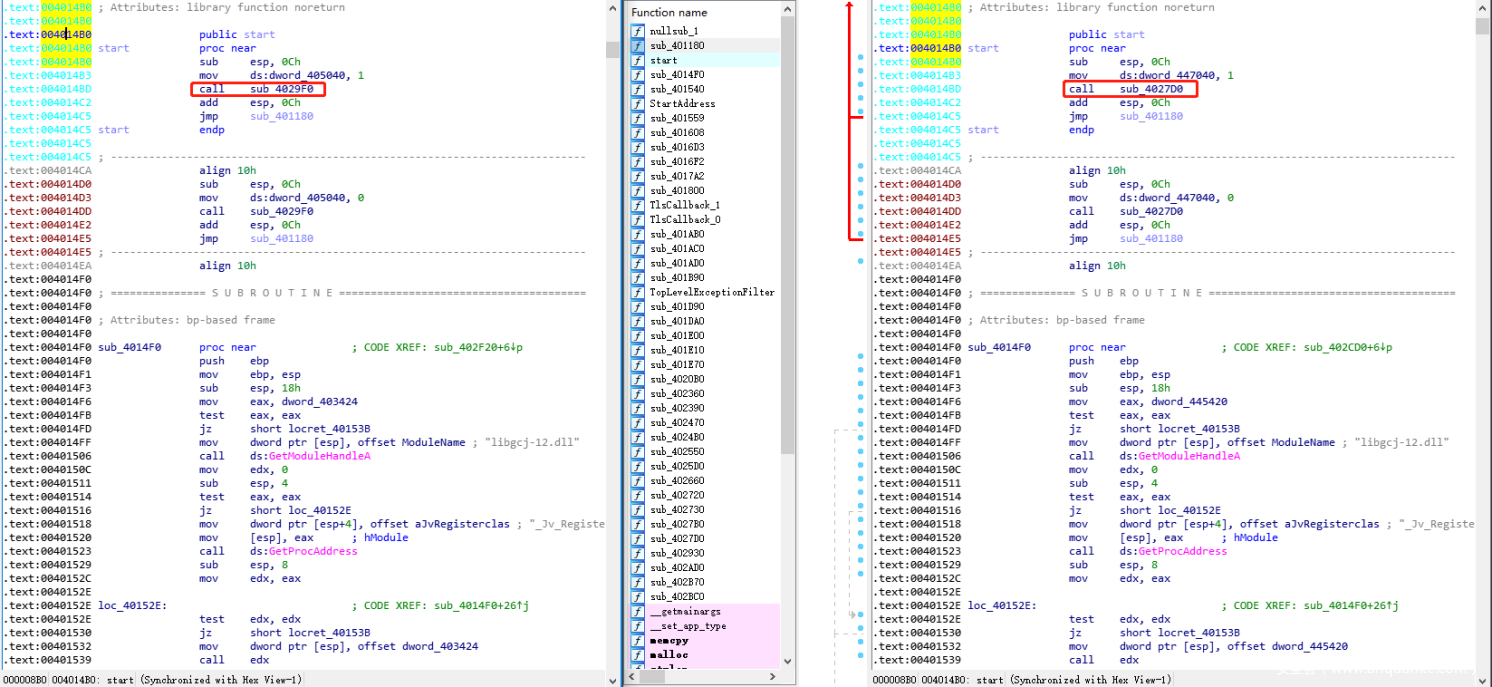Click the icon next to sub_401540

pos(637,89)
